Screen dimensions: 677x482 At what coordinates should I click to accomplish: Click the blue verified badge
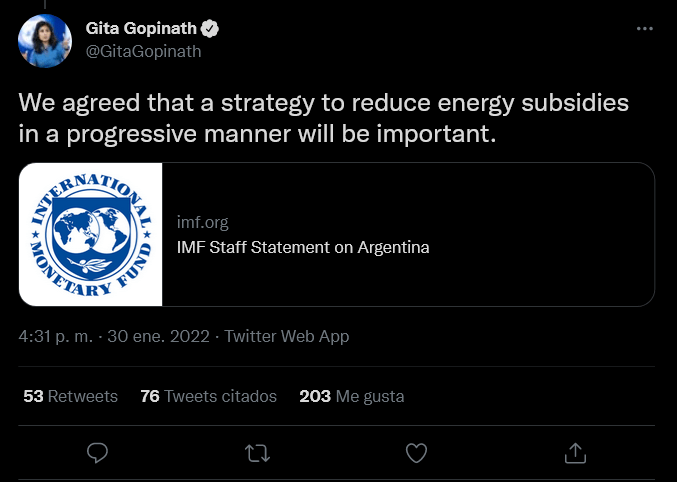point(211,30)
